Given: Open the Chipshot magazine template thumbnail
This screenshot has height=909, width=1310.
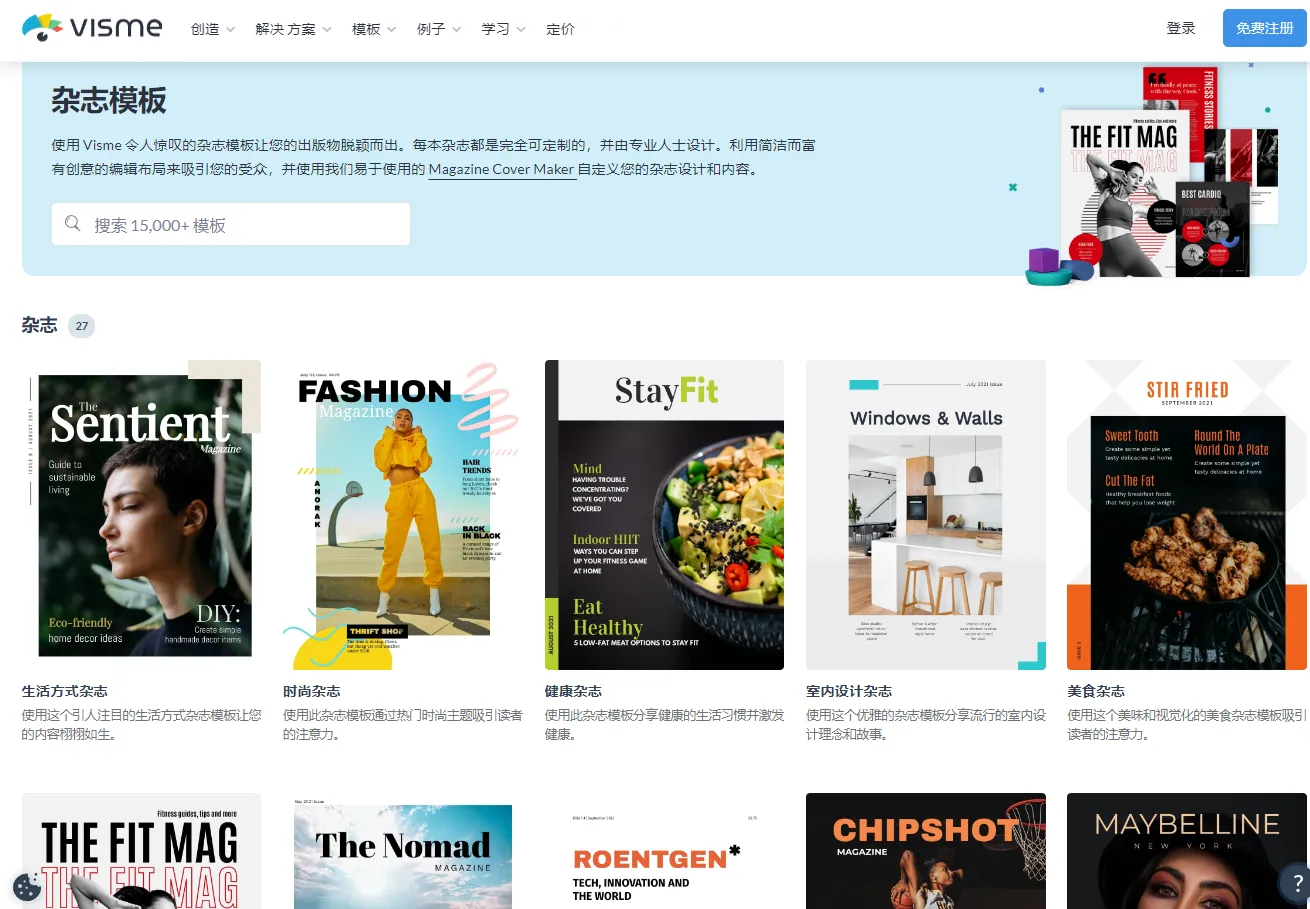Looking at the screenshot, I should [x=926, y=851].
